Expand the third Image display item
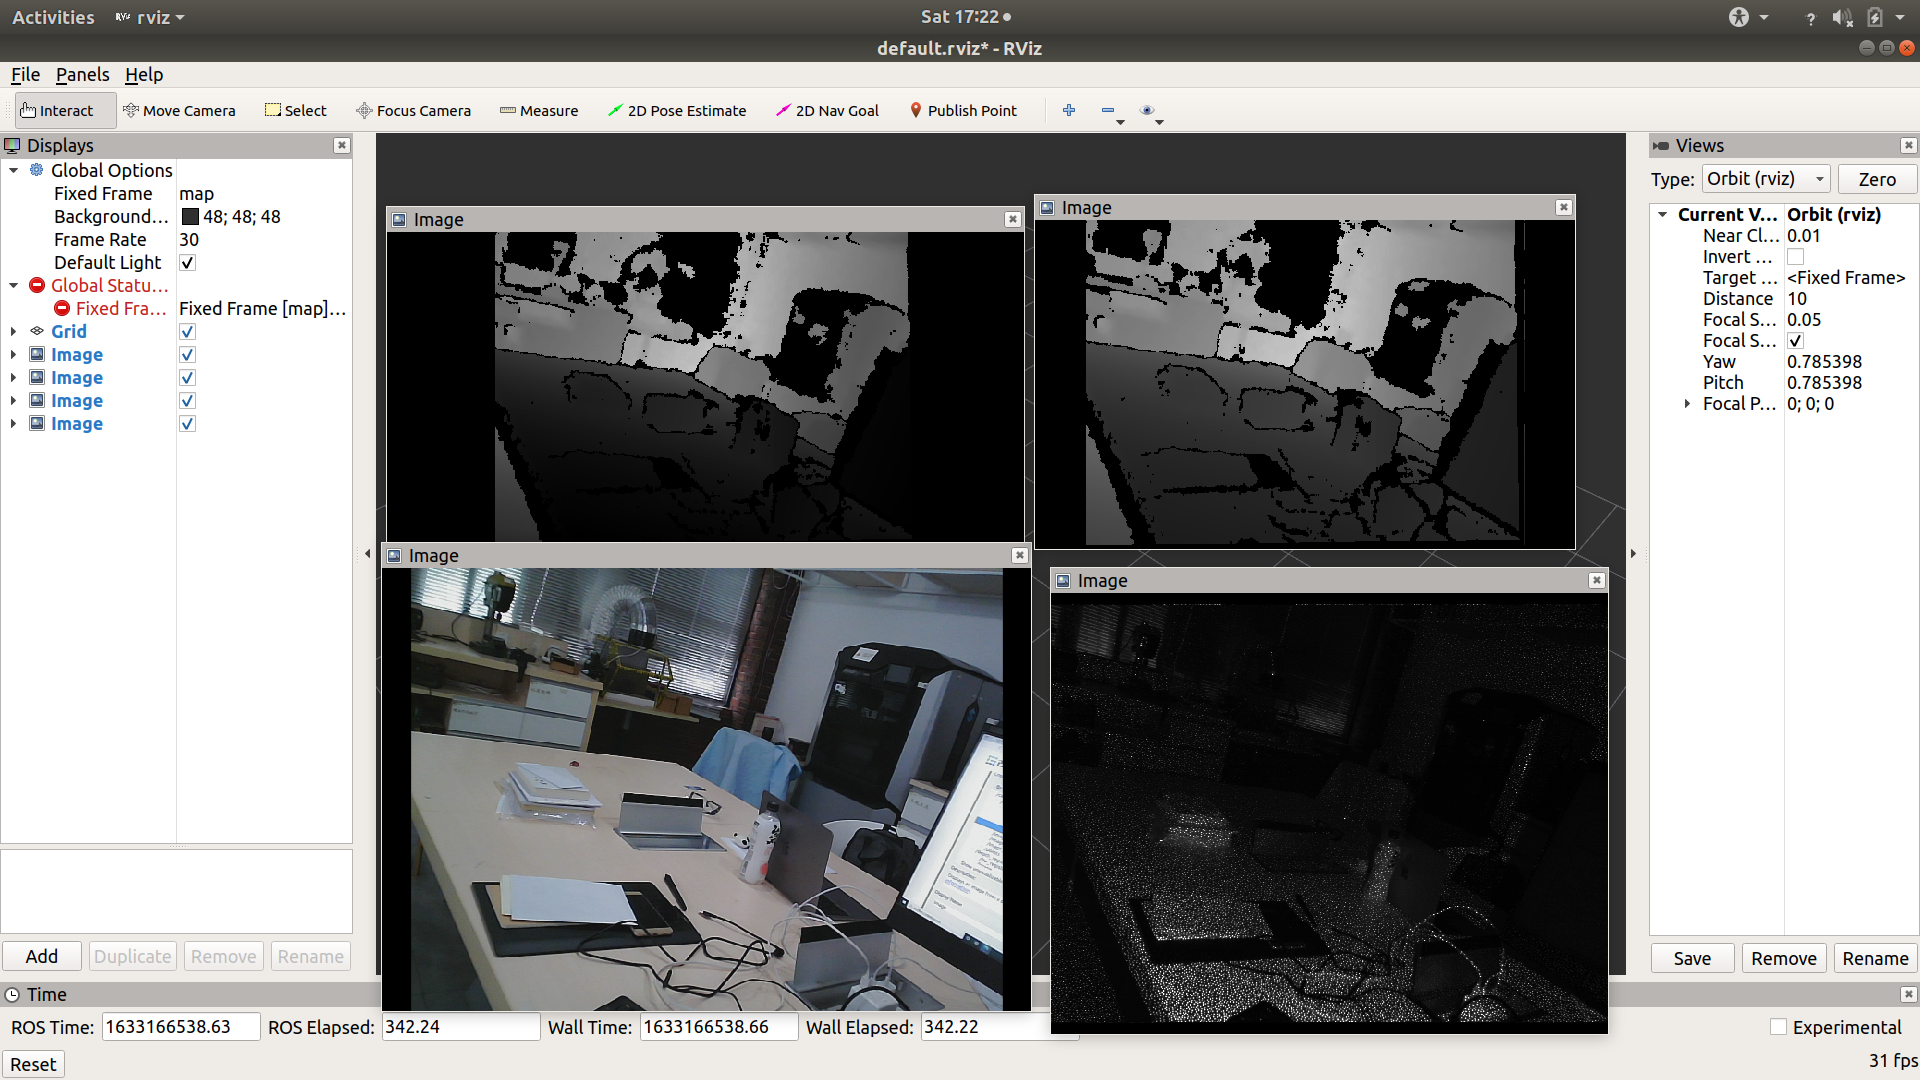Screen dimensions: 1920x1080 click(14, 401)
